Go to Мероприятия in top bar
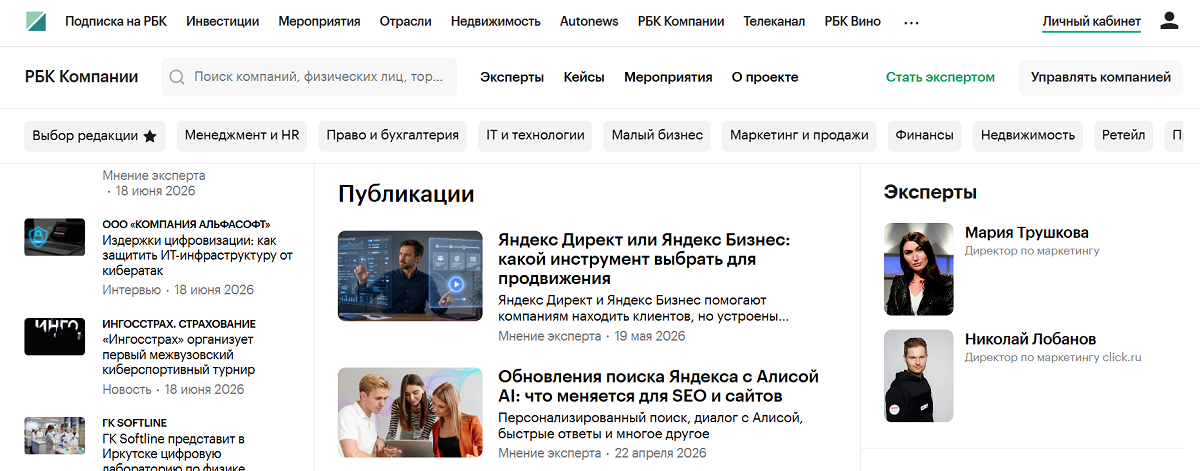 click(x=320, y=21)
